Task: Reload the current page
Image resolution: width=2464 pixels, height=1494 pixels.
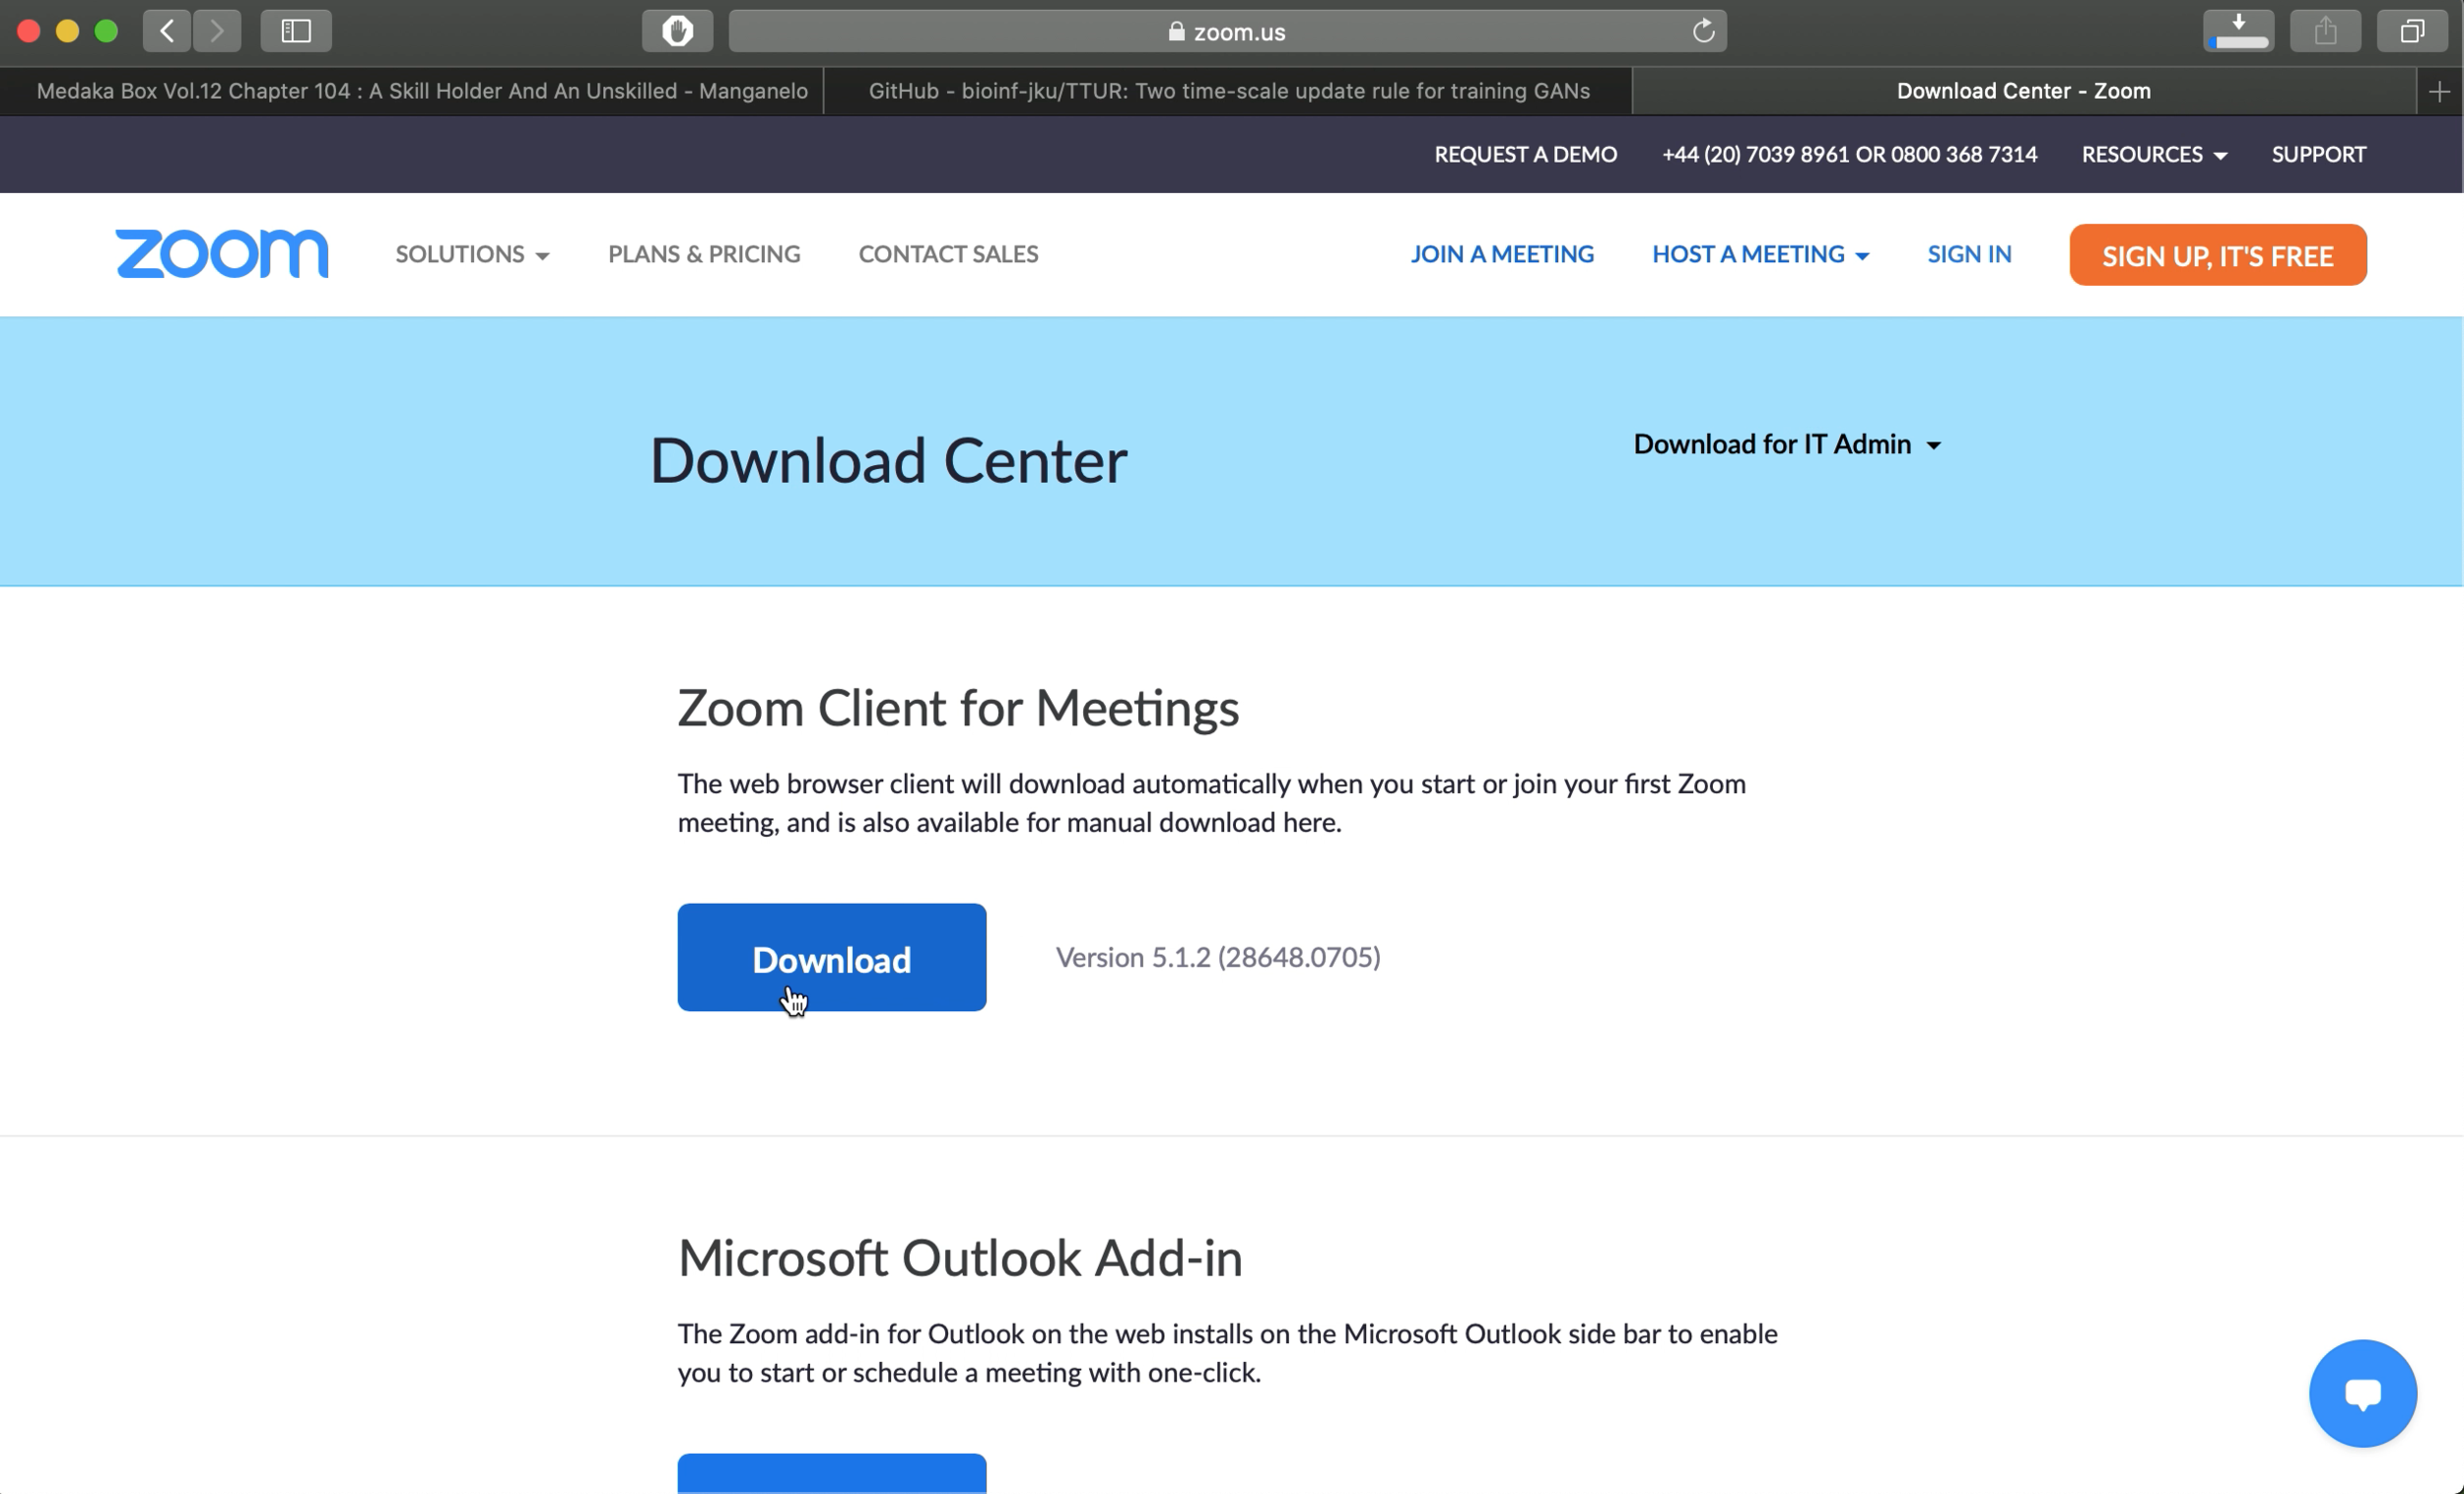Action: 1703,31
